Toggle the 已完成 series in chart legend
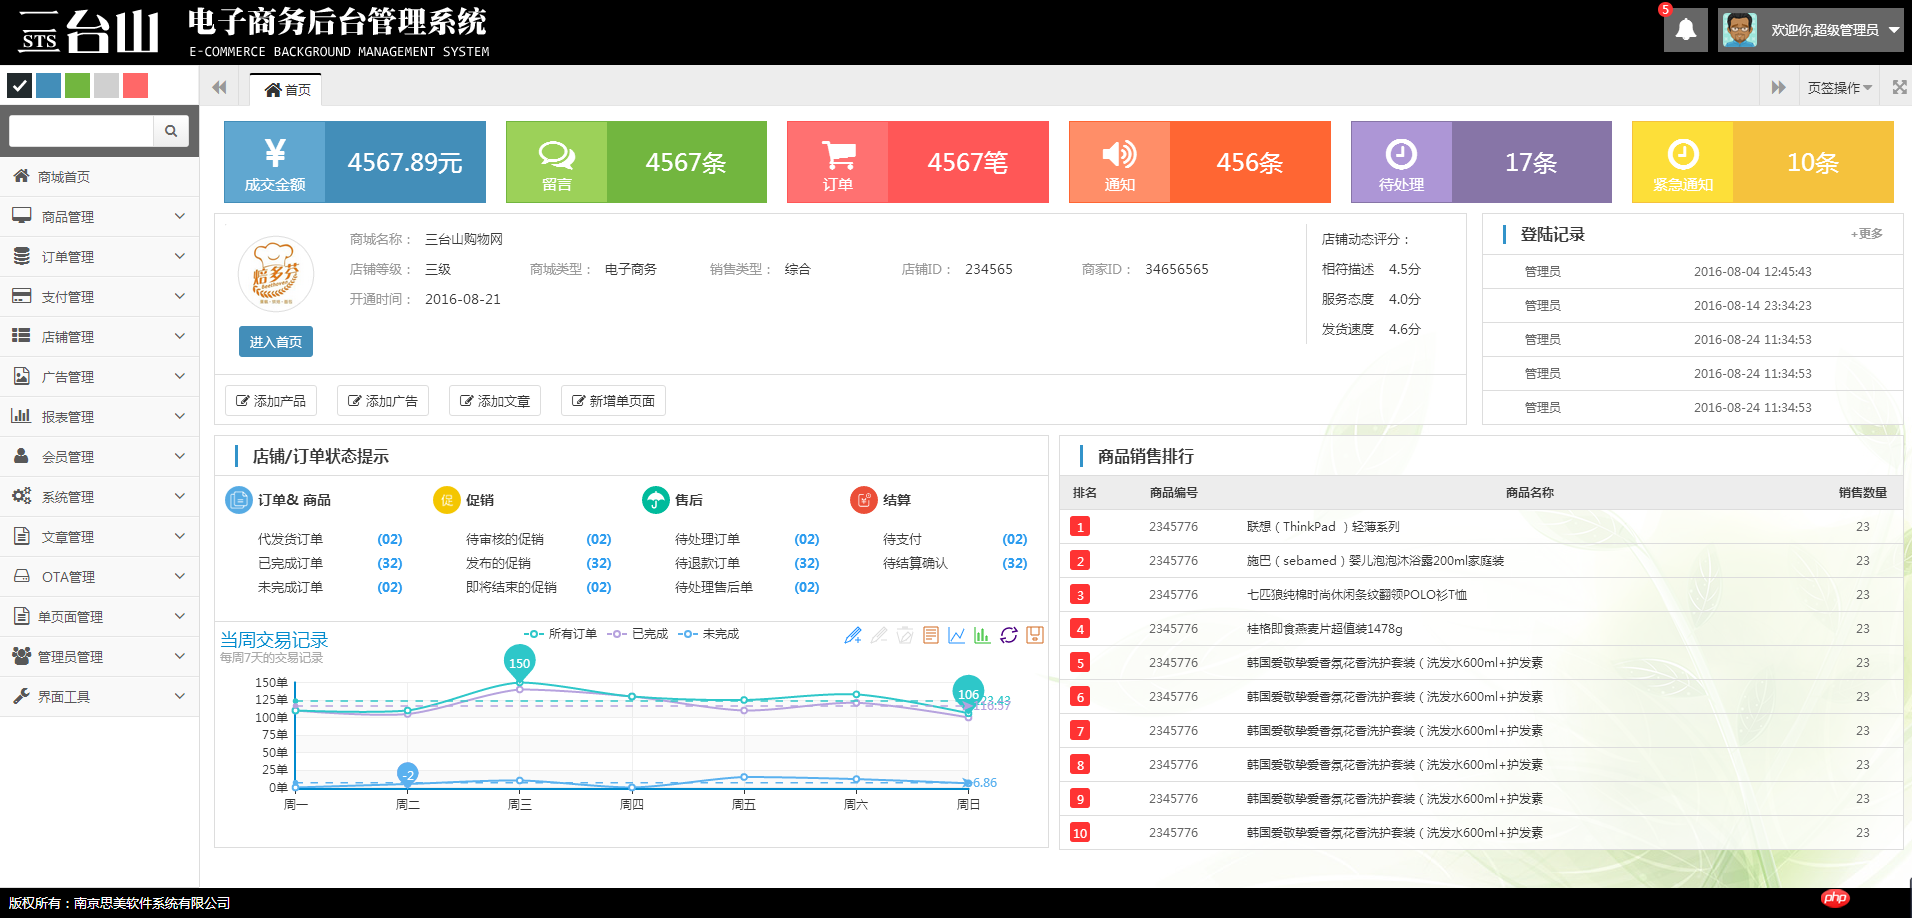The height and width of the screenshot is (918, 1912). click(638, 634)
